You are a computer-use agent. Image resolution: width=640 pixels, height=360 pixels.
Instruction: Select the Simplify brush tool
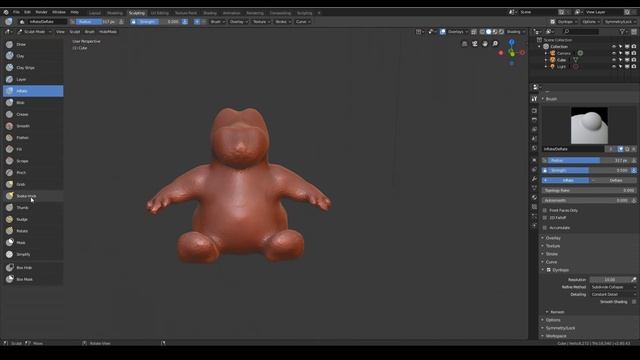coord(33,254)
